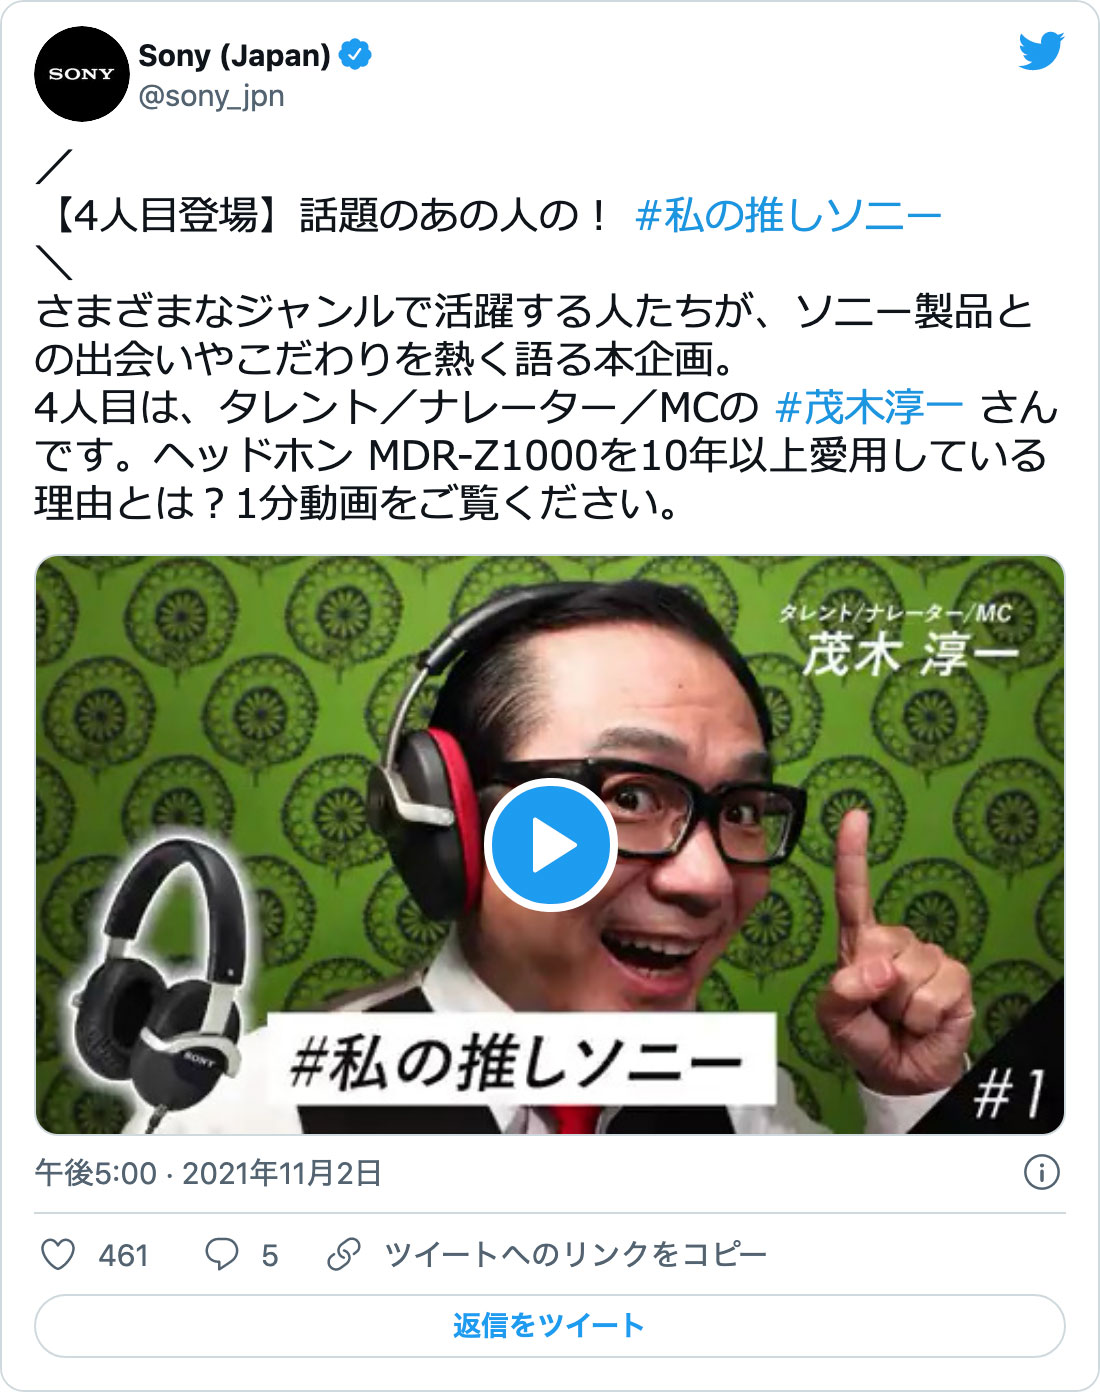Click the @sony_jpn handle
The width and height of the screenshot is (1100, 1392).
(211, 96)
